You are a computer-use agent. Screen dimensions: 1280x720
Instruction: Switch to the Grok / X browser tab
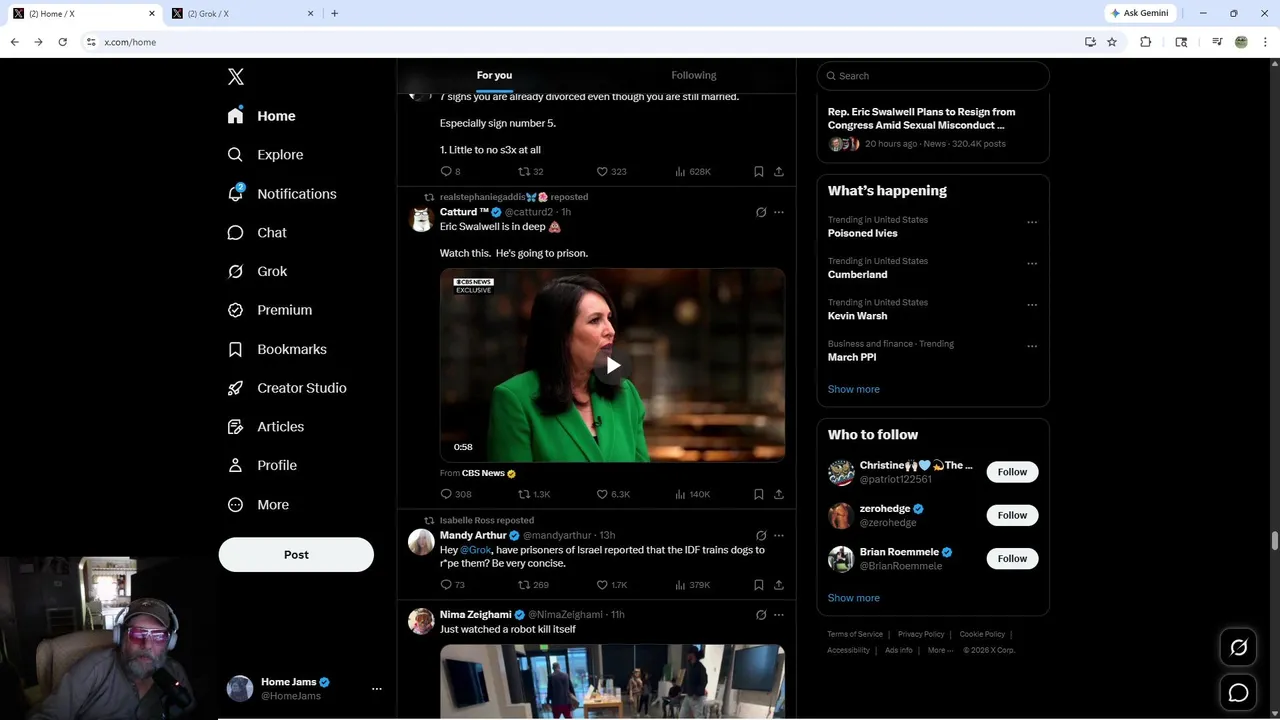click(242, 13)
